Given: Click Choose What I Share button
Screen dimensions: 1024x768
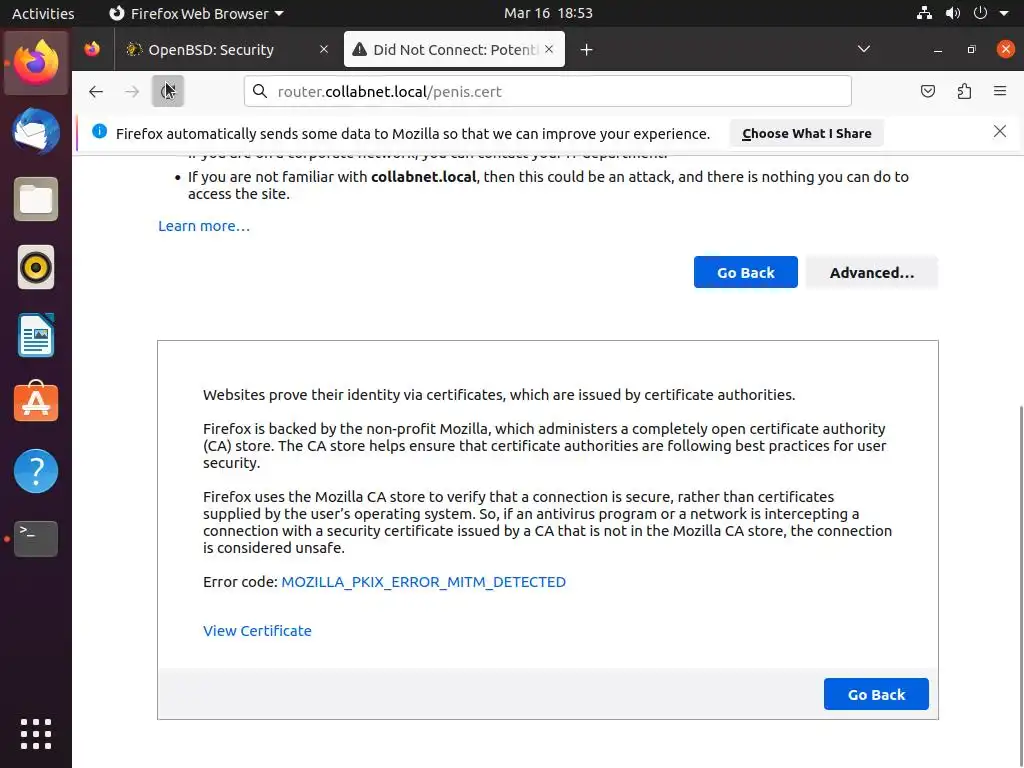Looking at the screenshot, I should pos(807,133).
